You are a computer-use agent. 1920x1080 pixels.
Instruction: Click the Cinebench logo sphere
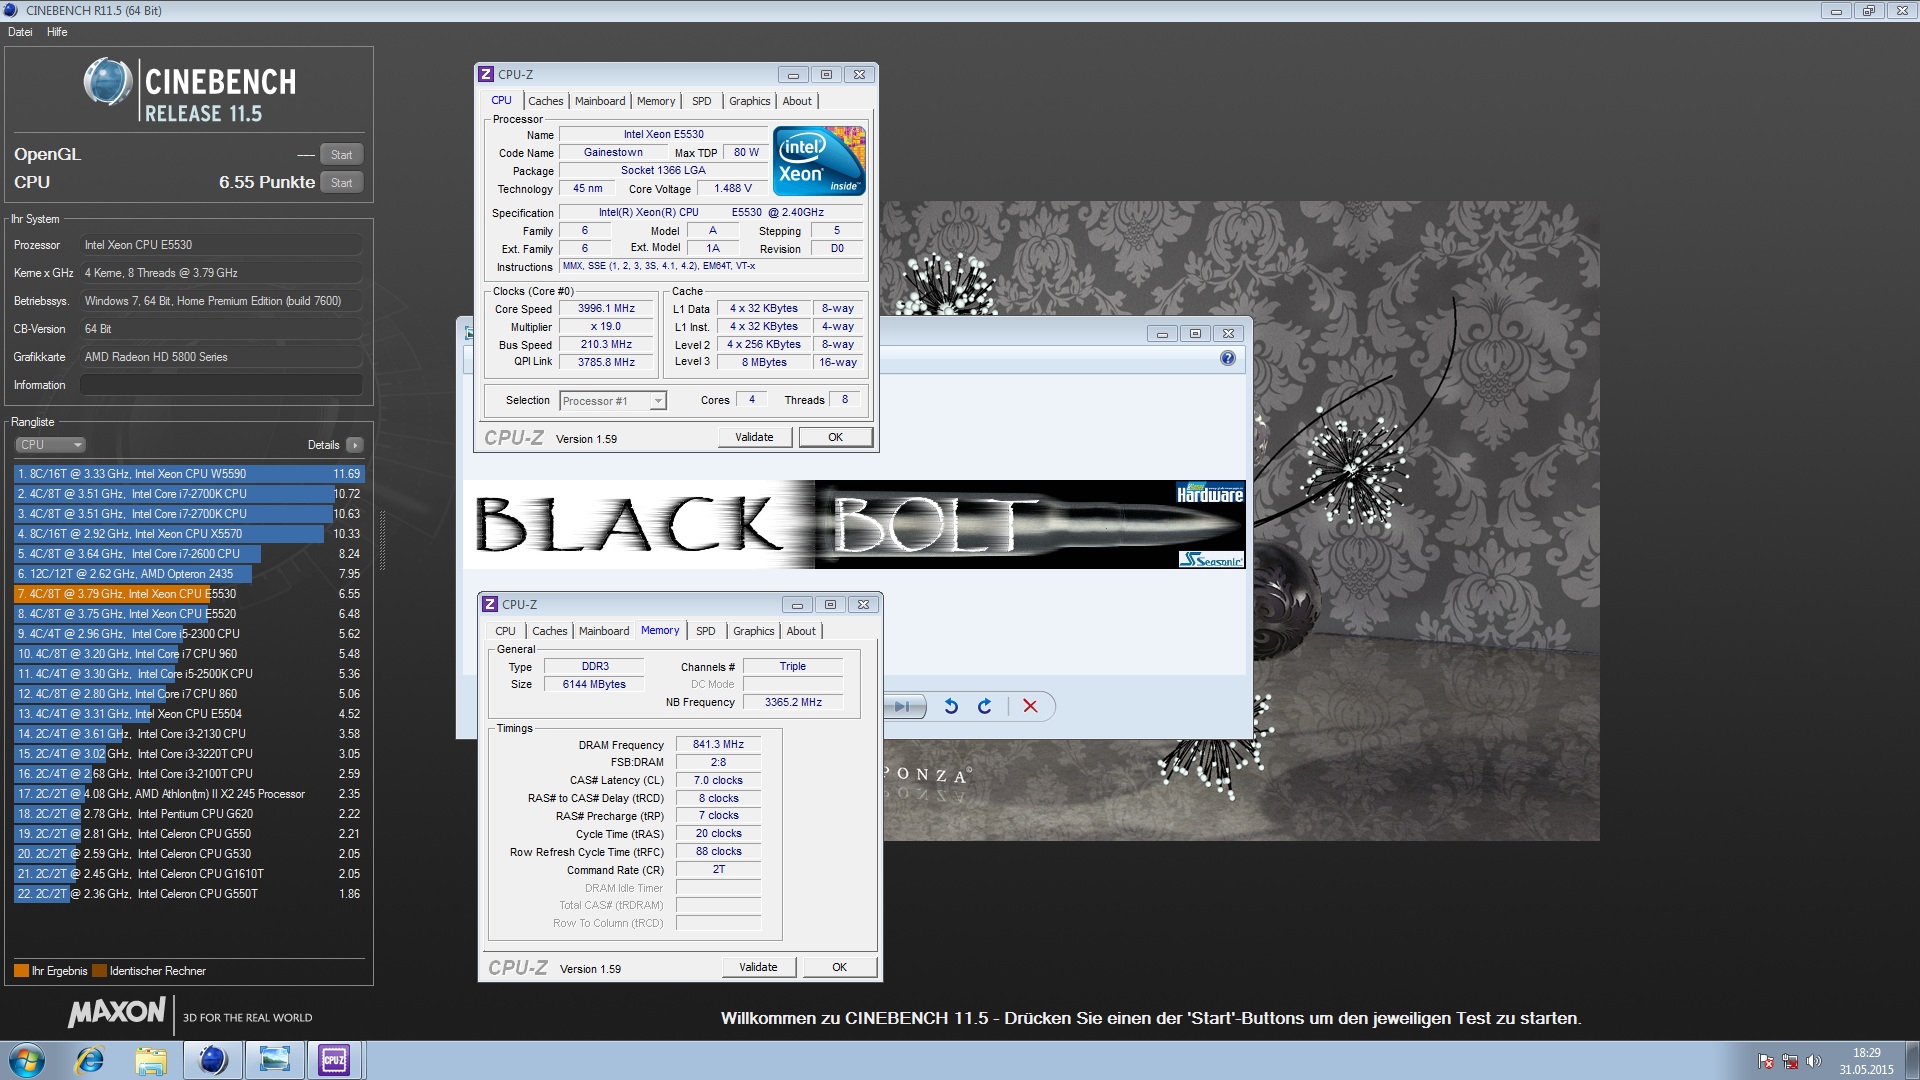click(x=108, y=82)
